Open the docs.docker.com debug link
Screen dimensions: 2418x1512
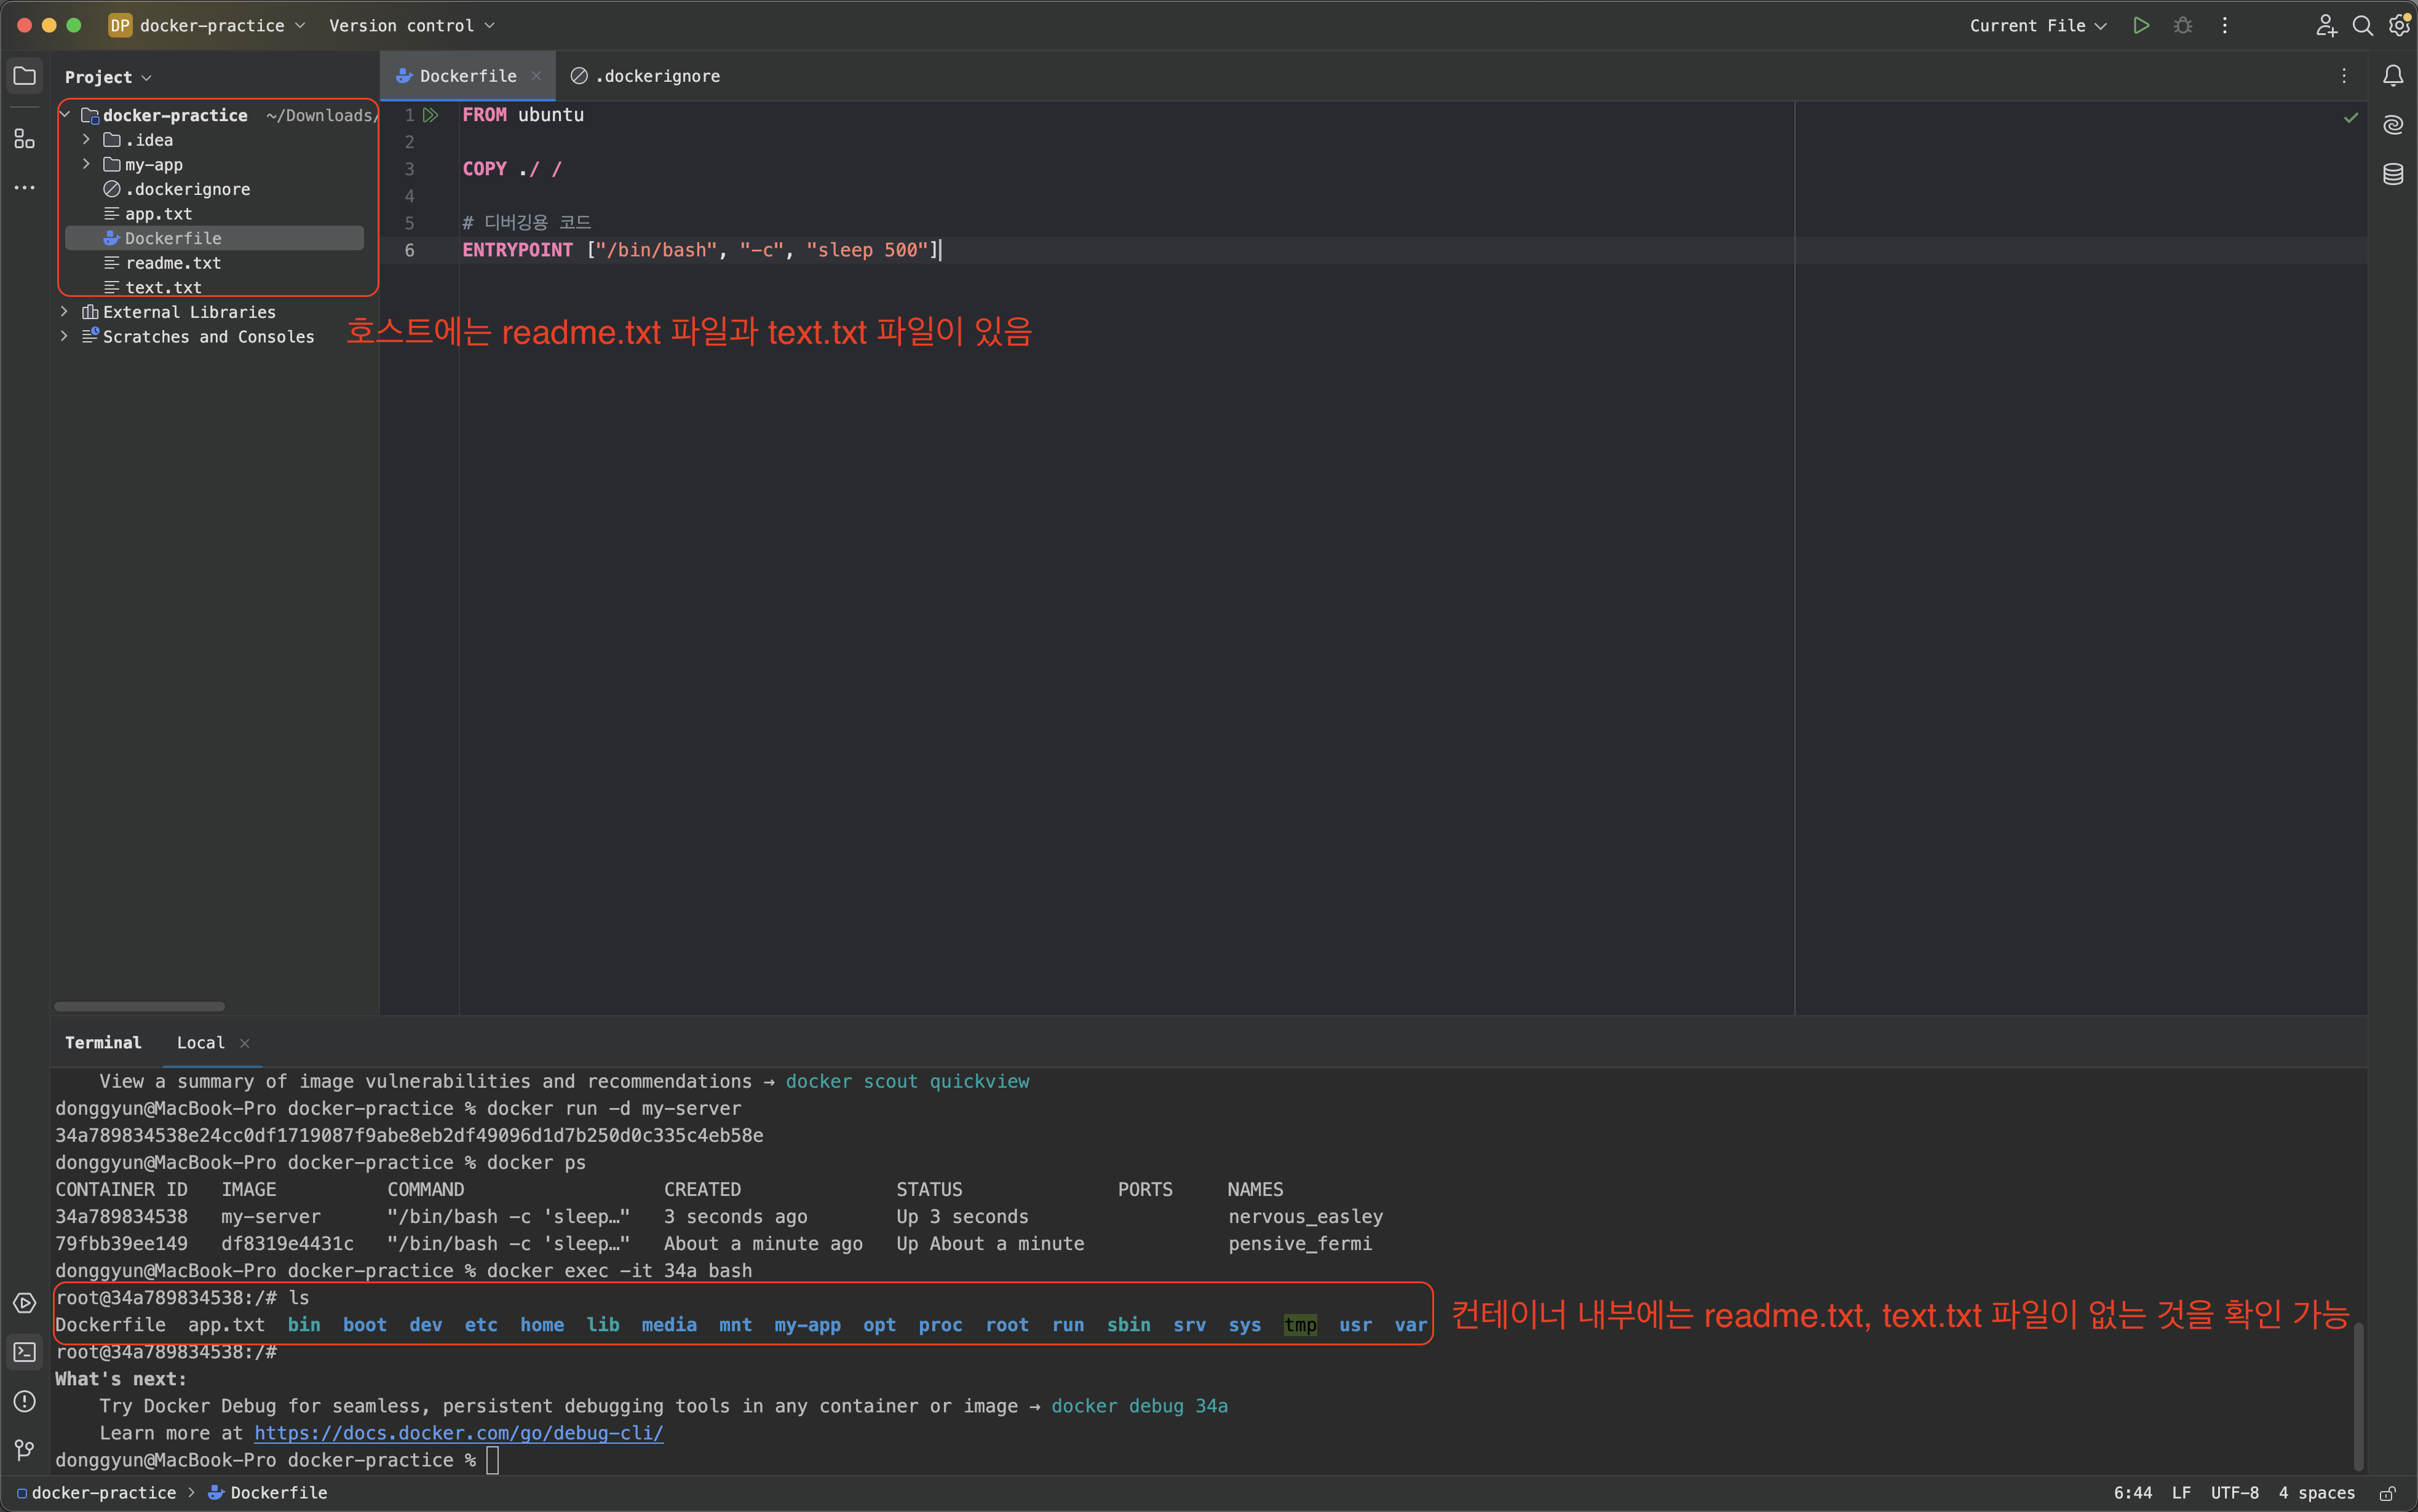click(458, 1432)
